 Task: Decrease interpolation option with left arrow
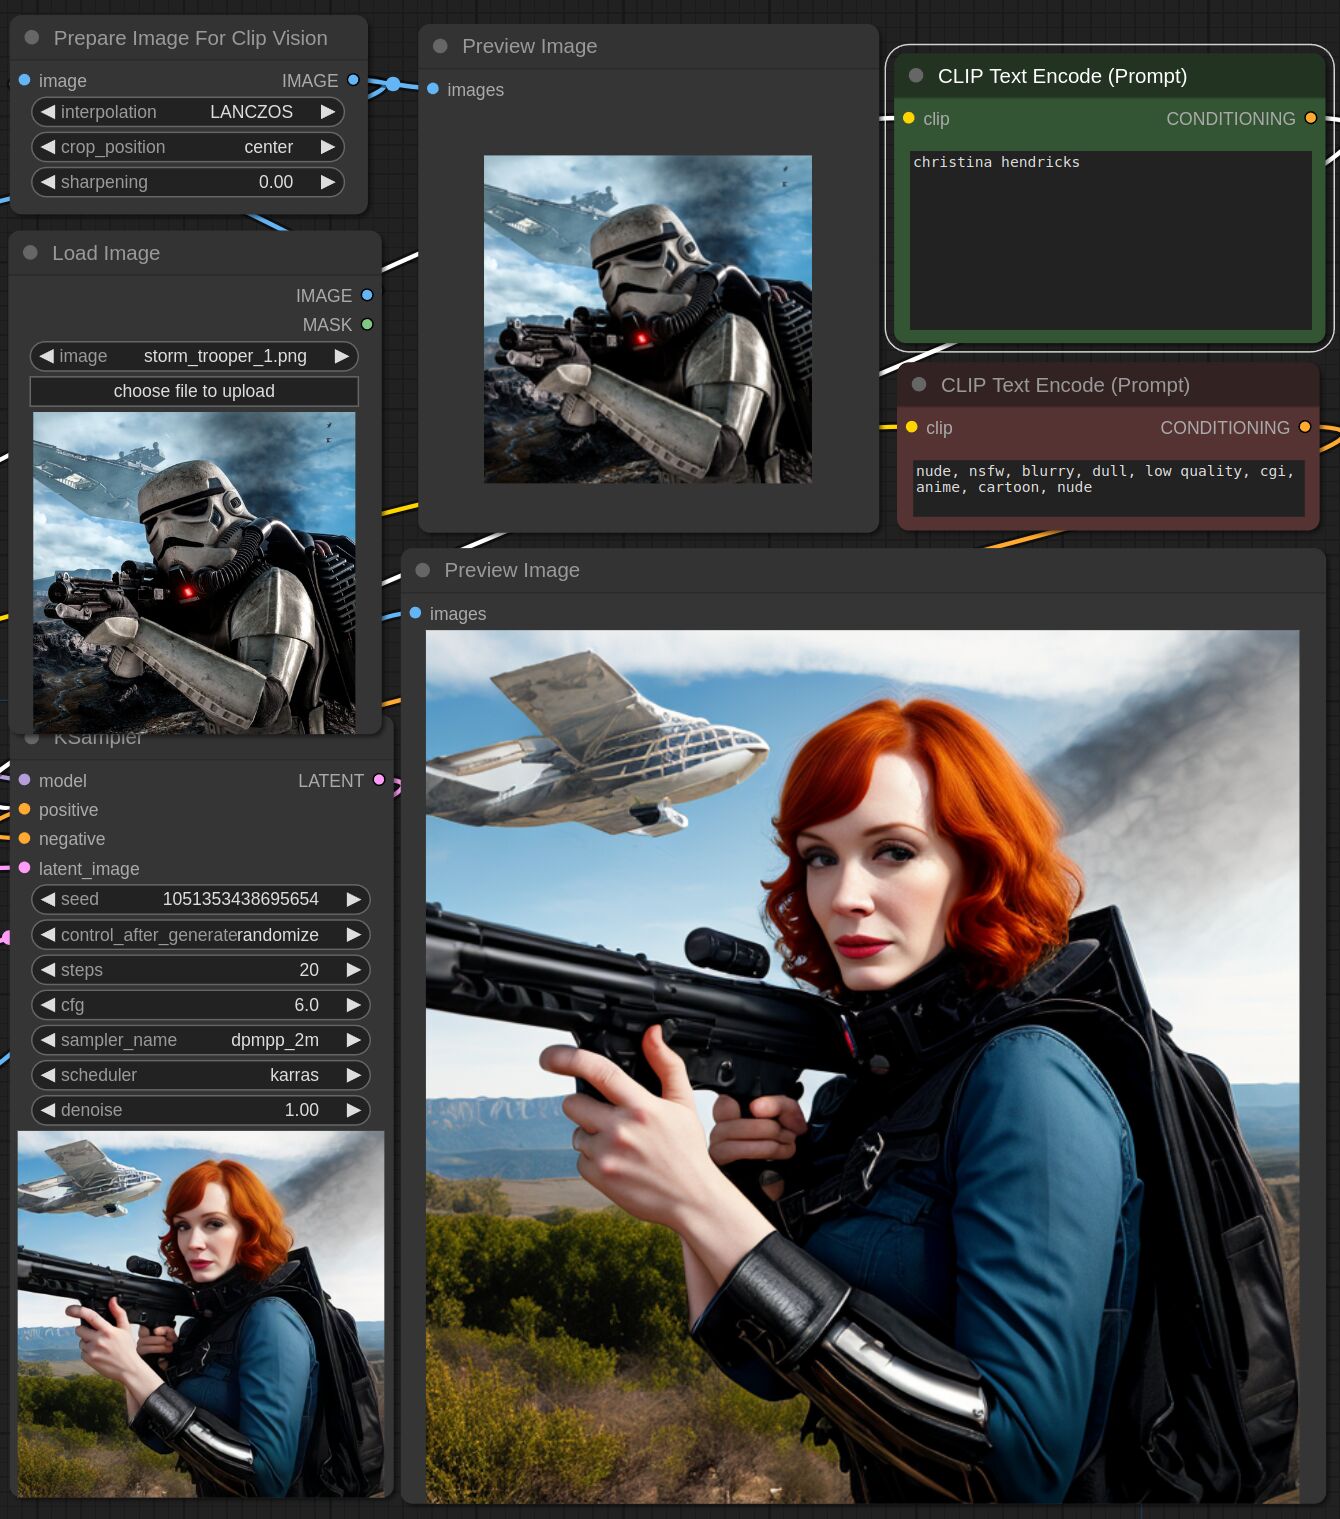47,112
